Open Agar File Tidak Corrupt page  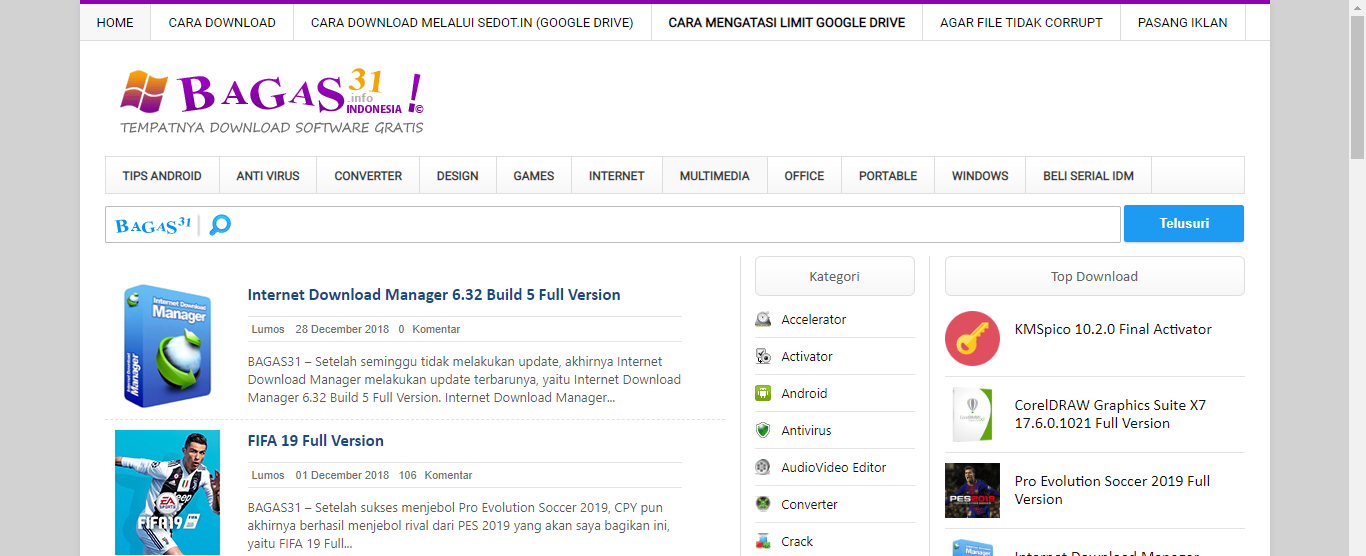[x=1021, y=22]
